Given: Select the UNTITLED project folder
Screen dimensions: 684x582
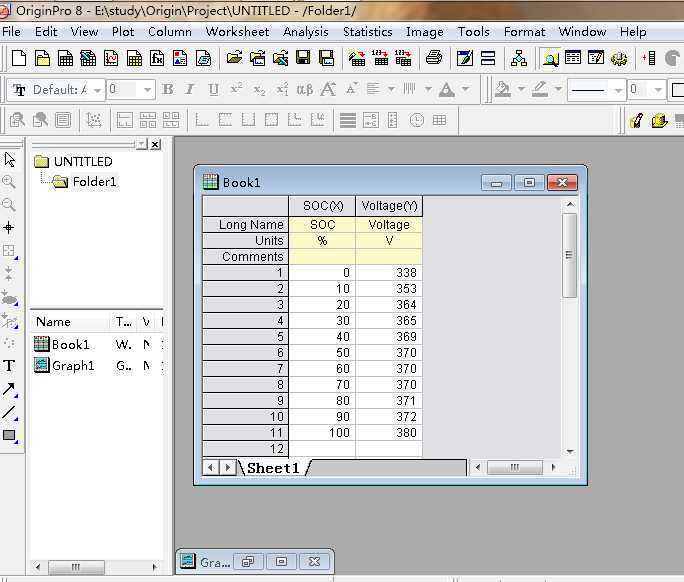Looking at the screenshot, I should point(83,161).
